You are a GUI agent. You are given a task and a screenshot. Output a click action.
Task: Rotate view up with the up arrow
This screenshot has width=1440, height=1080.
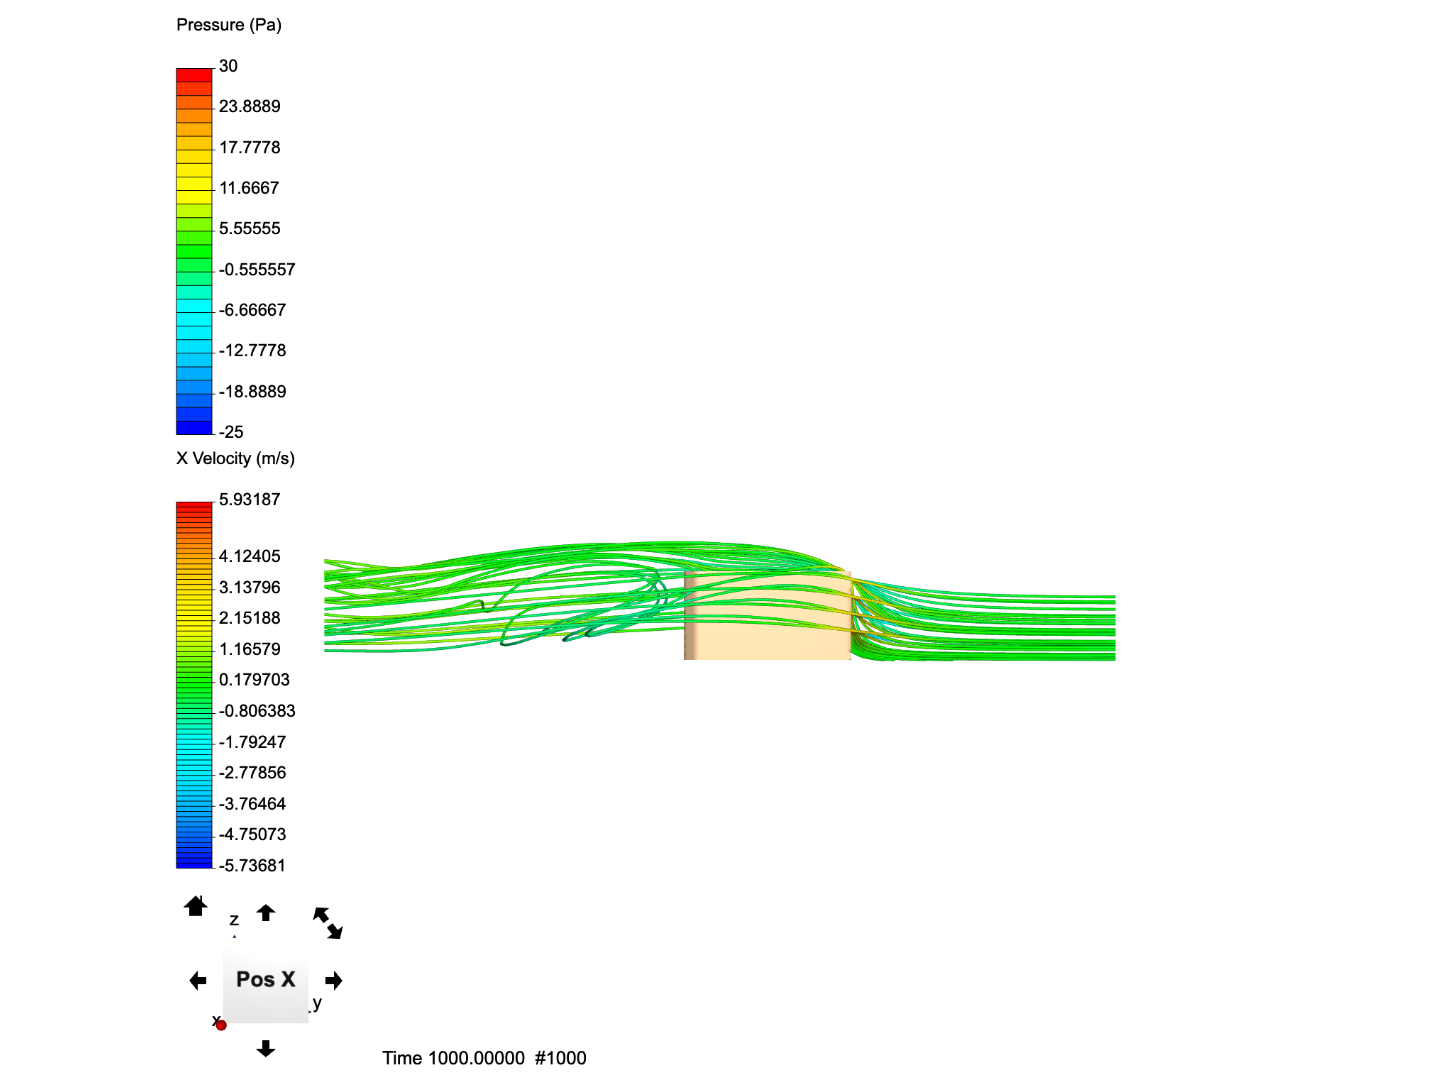click(265, 912)
